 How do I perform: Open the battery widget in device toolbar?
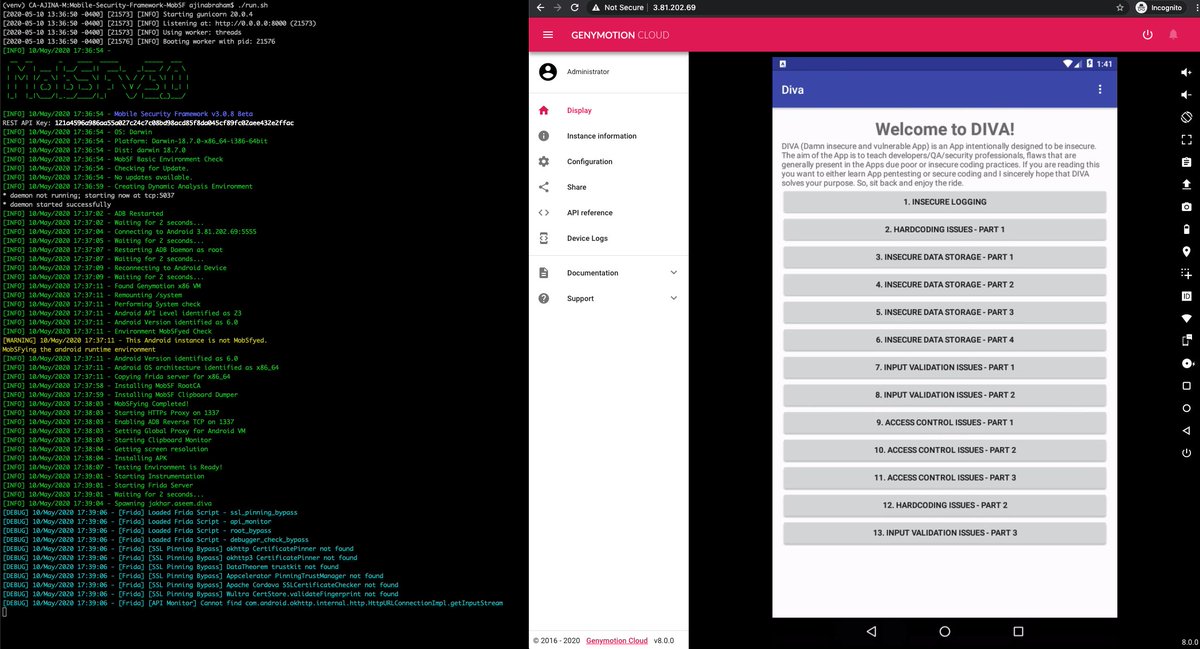point(1186,229)
